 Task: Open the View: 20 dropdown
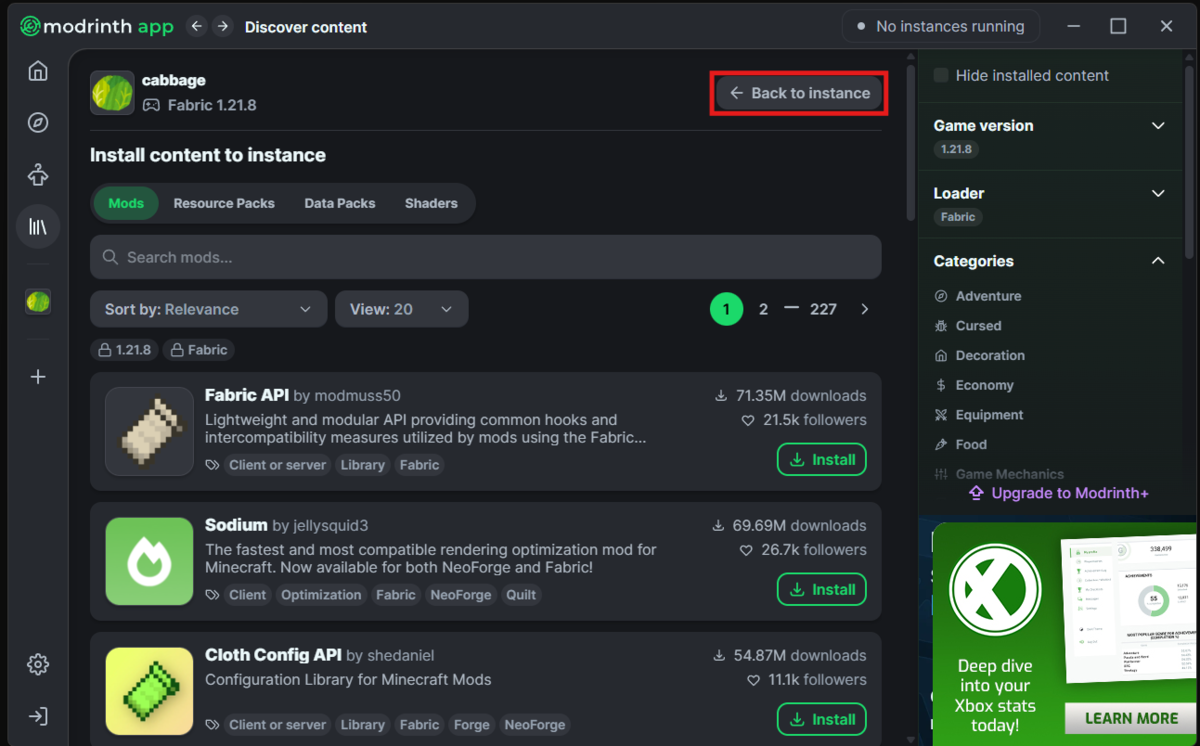click(401, 309)
